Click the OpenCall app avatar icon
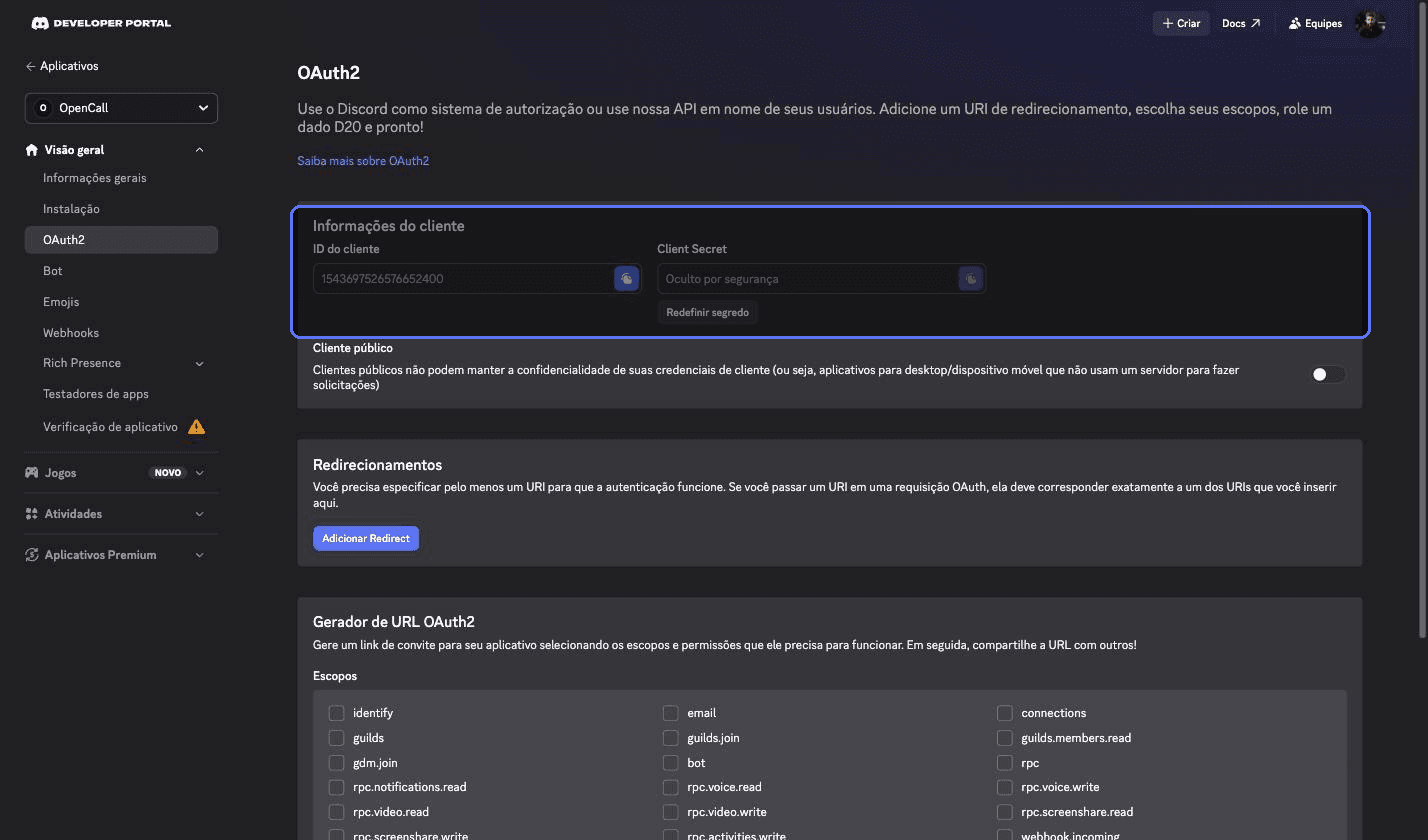Image resolution: width=1428 pixels, height=840 pixels. (x=42, y=108)
